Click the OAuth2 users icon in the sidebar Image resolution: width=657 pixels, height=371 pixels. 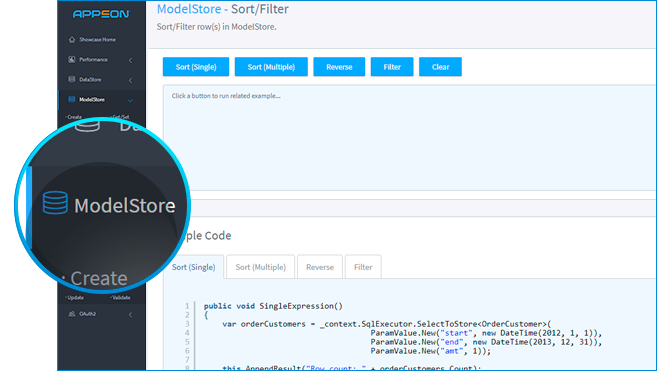[72, 314]
